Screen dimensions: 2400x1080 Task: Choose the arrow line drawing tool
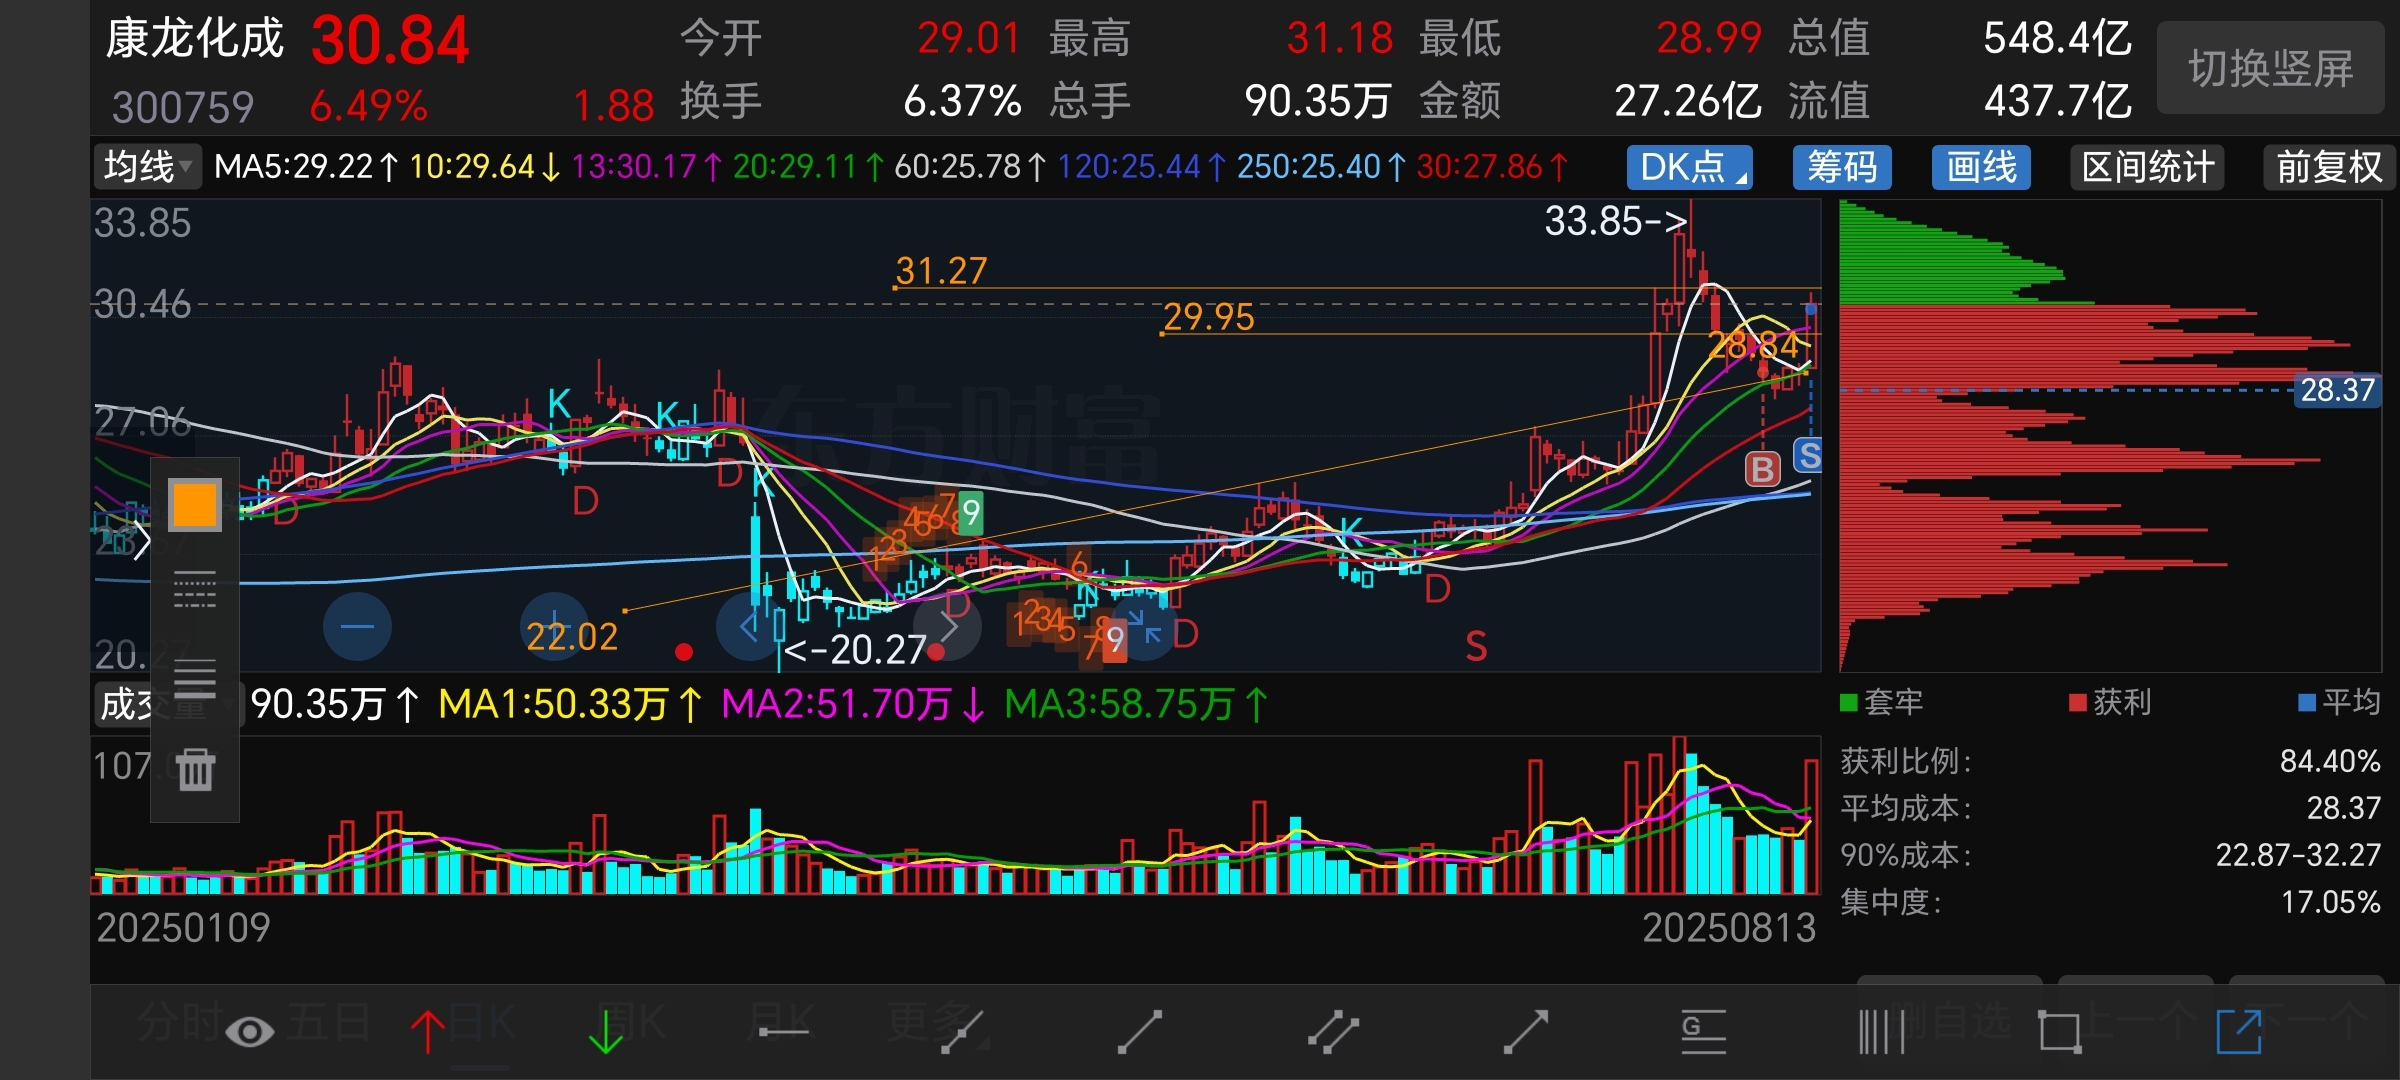[x=1526, y=1031]
